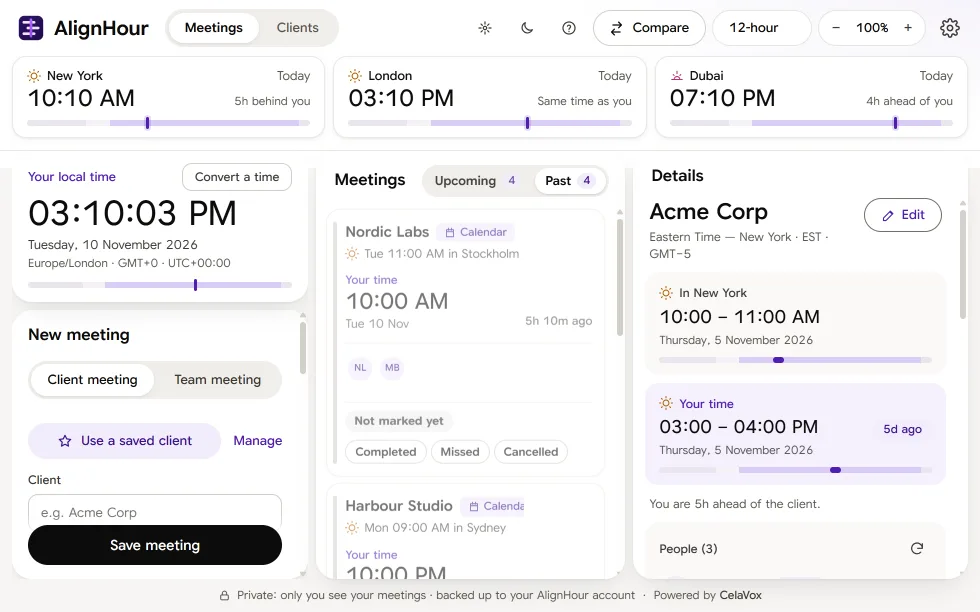The width and height of the screenshot is (980, 612).
Task: Click the London sun icon
Action: click(355, 76)
